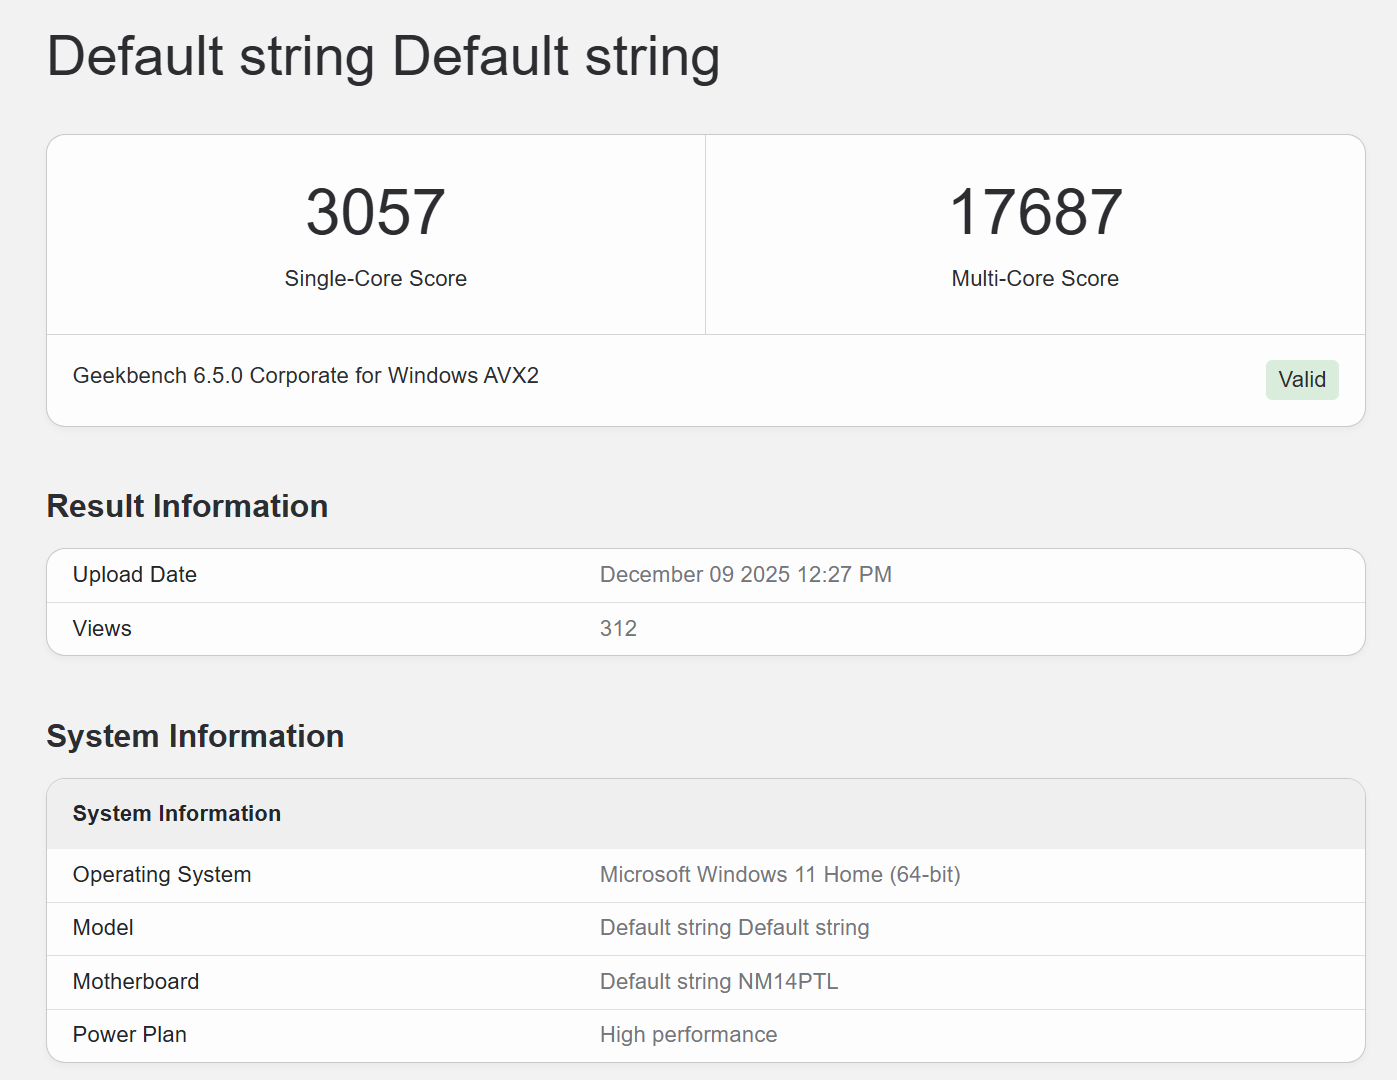Click the large page title heading
The height and width of the screenshot is (1080, 1397).
383,56
